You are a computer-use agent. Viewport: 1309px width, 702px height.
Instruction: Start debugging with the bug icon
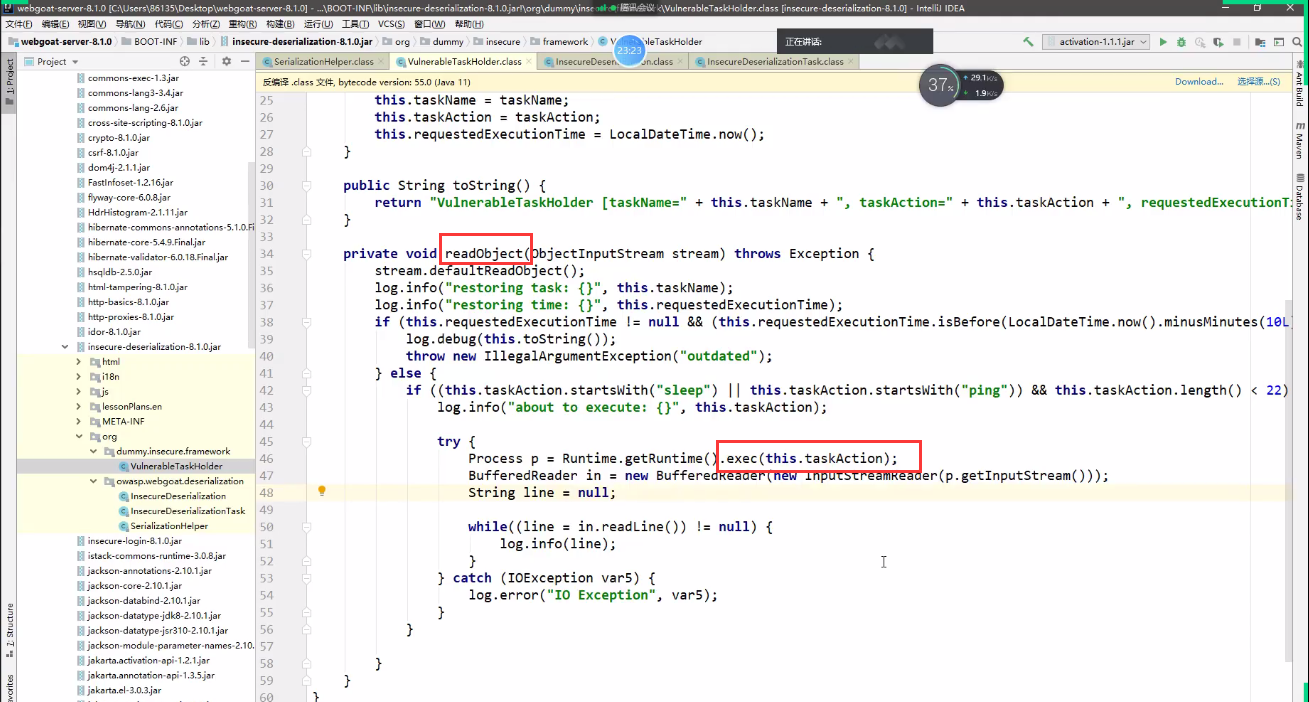1181,42
